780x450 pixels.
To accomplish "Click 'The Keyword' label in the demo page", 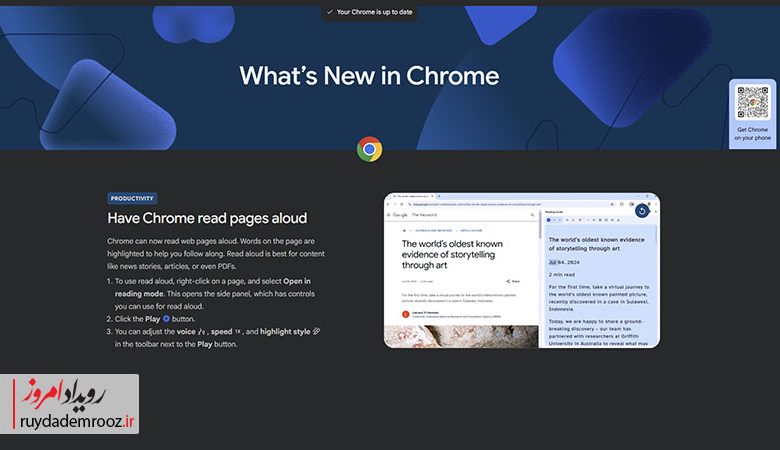I will (424, 215).
